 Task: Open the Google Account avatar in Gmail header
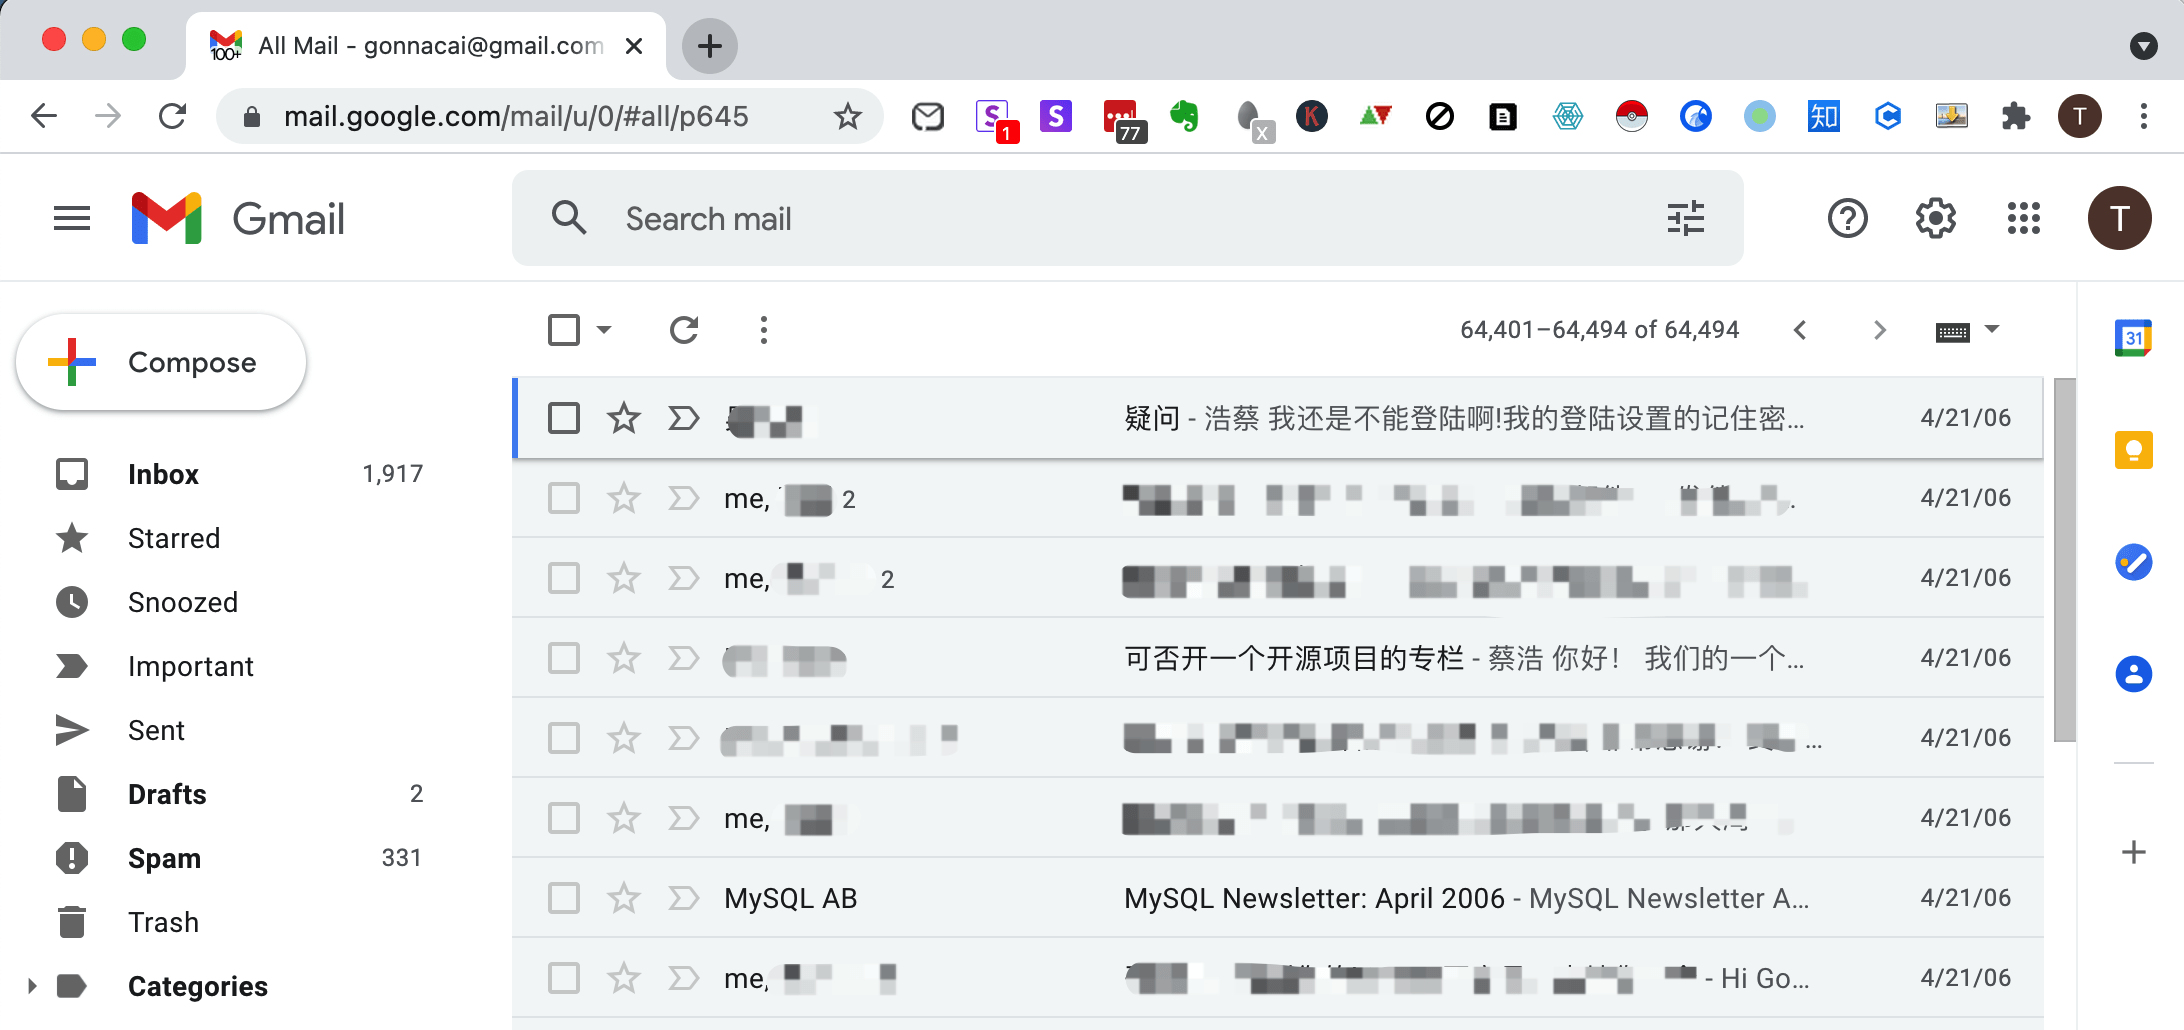pyautogui.click(x=2119, y=218)
